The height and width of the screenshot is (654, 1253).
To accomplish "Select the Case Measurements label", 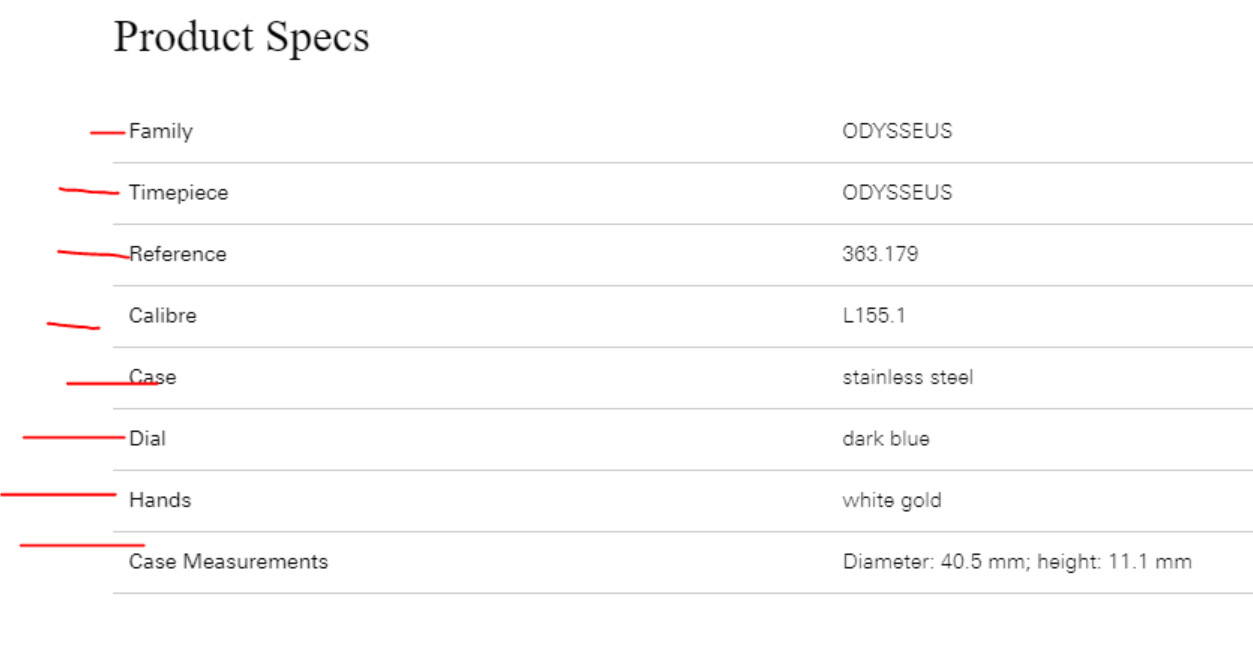I will click(228, 562).
